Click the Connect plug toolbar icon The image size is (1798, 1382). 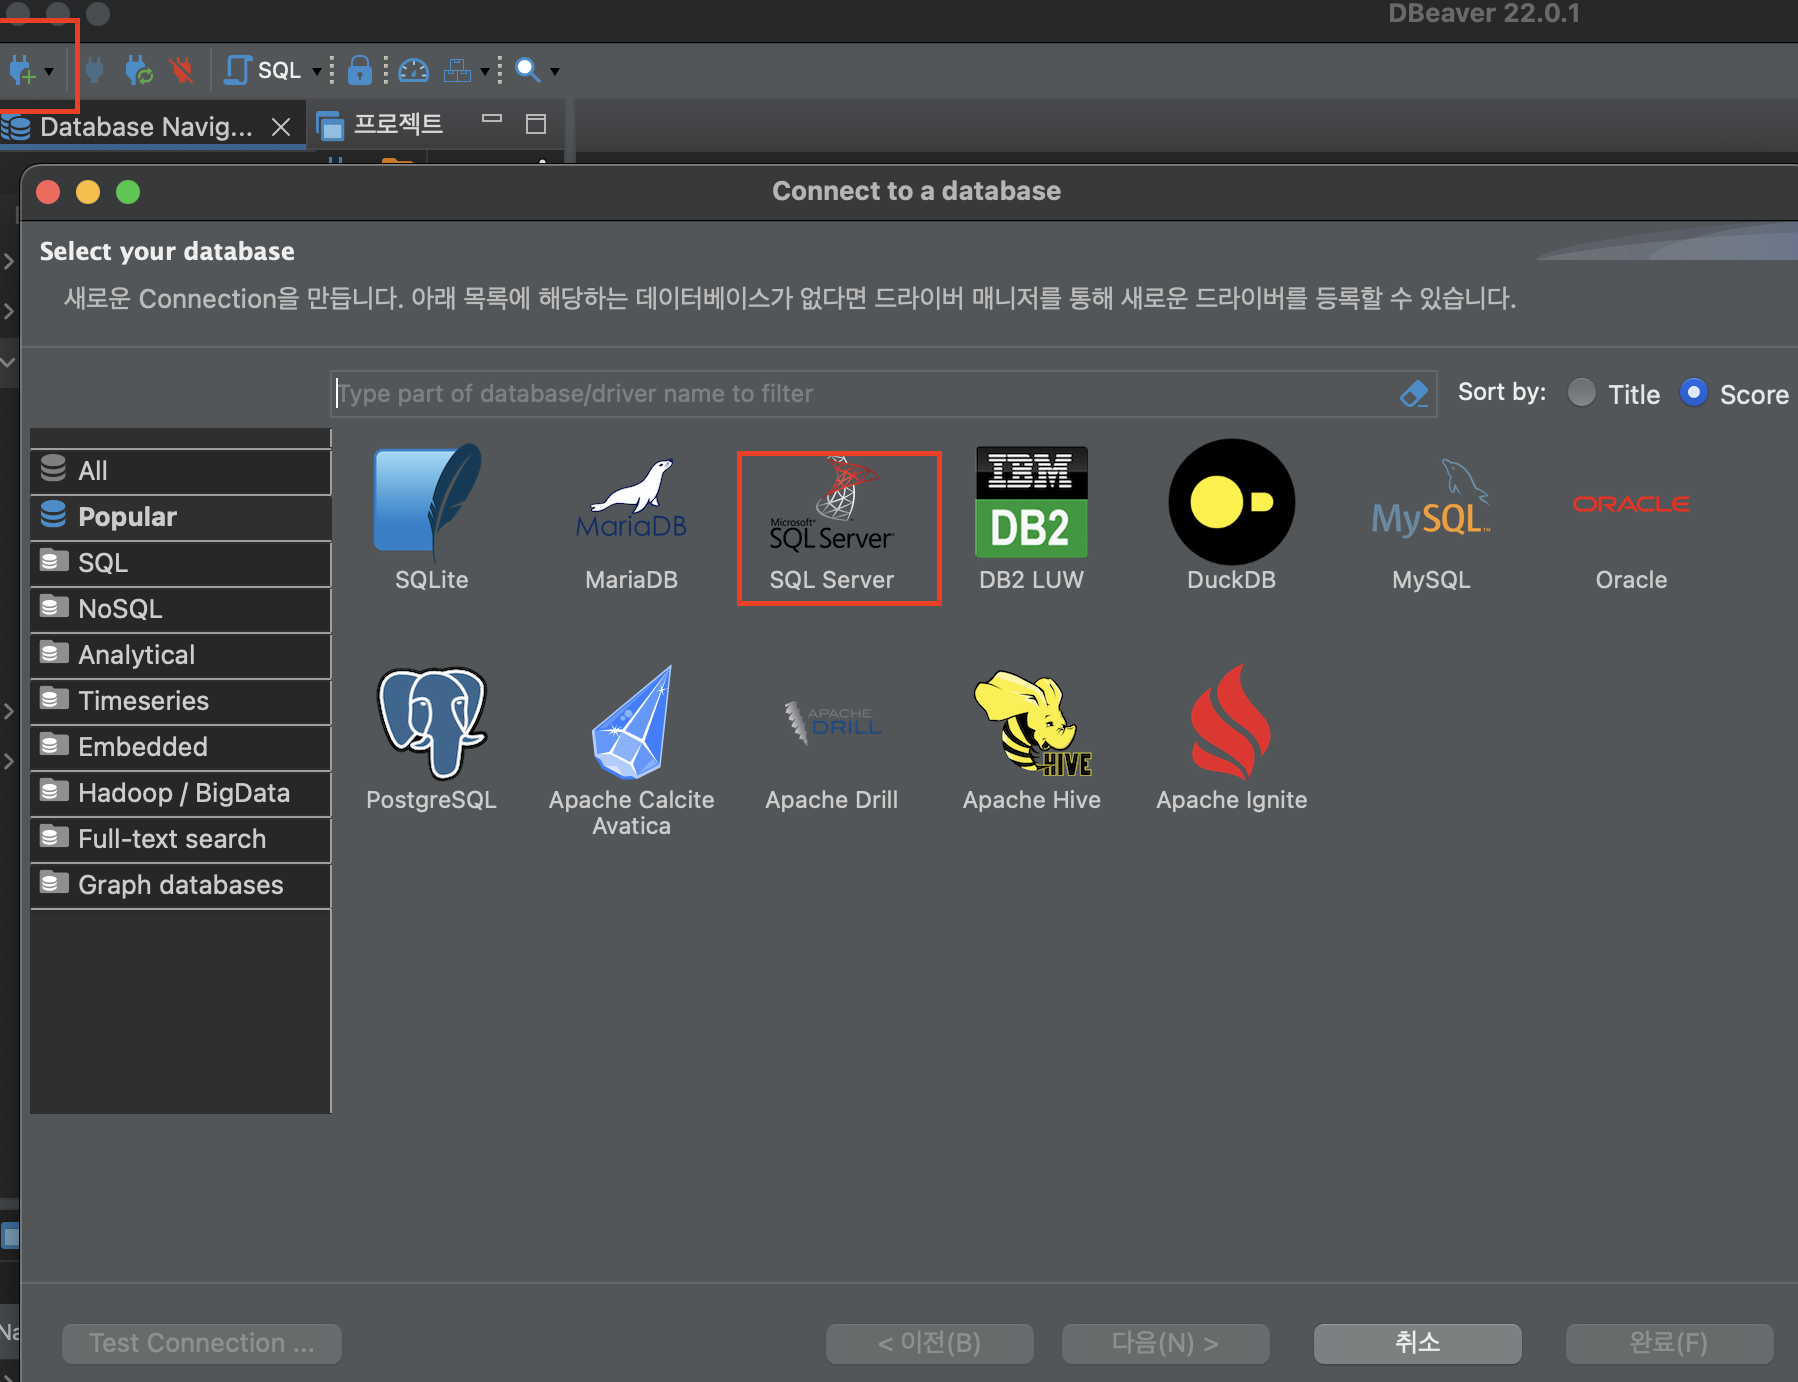[94, 70]
